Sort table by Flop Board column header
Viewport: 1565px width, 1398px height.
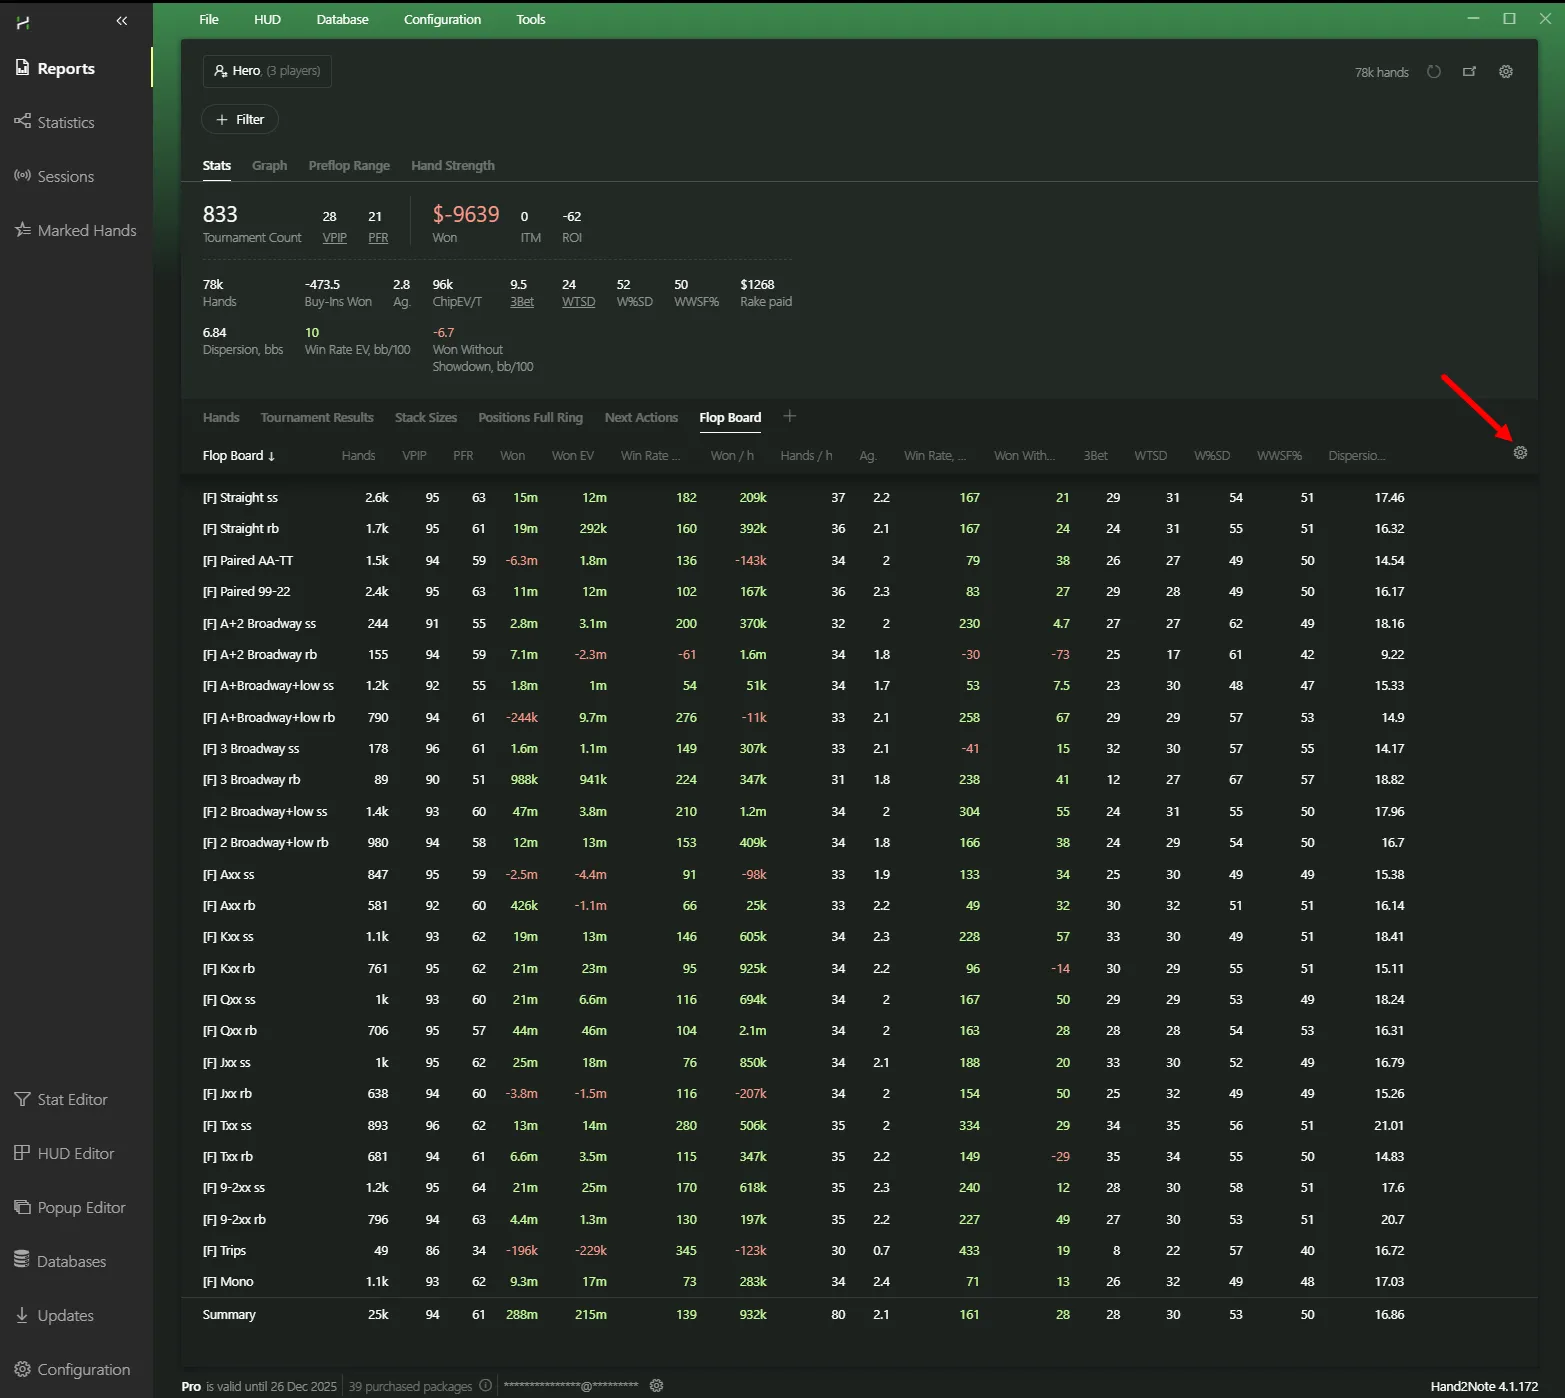[x=238, y=456]
